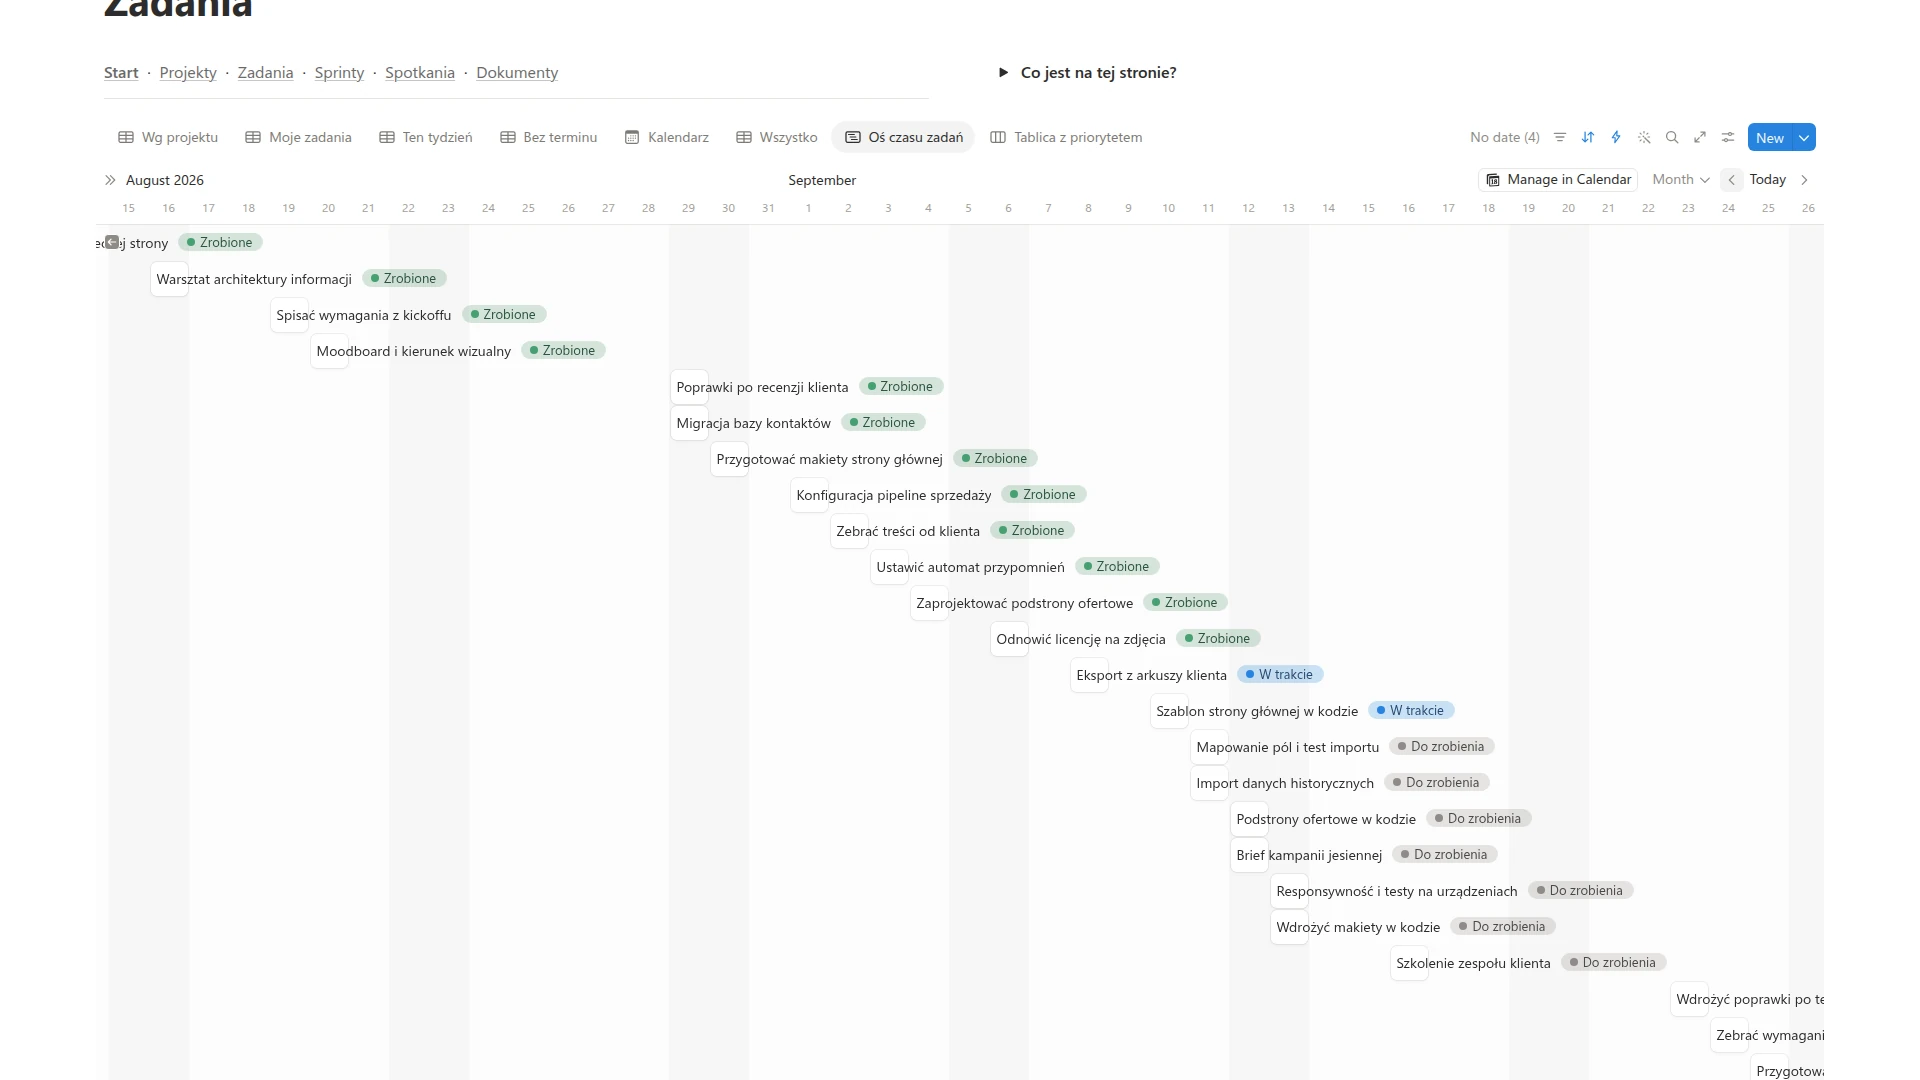The height and width of the screenshot is (1080, 1920).
Task: Click the Manage in Calendar button
Action: (1558, 180)
